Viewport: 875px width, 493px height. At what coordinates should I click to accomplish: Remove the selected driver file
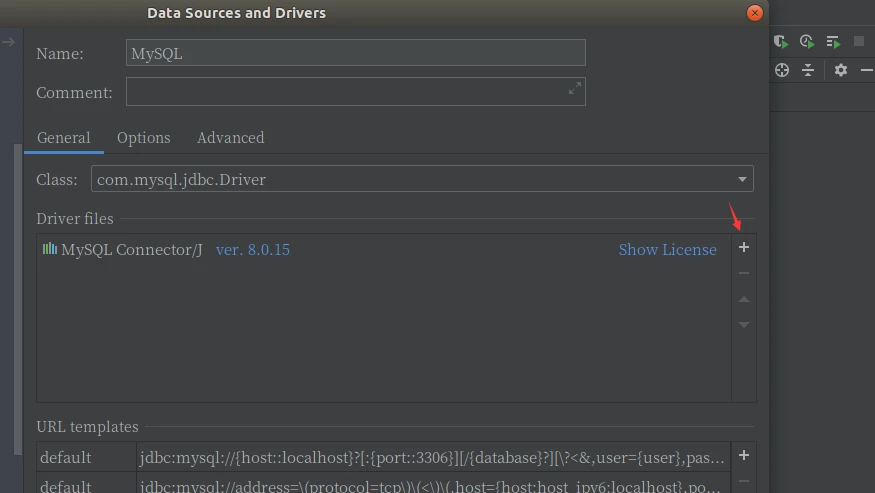tap(743, 274)
